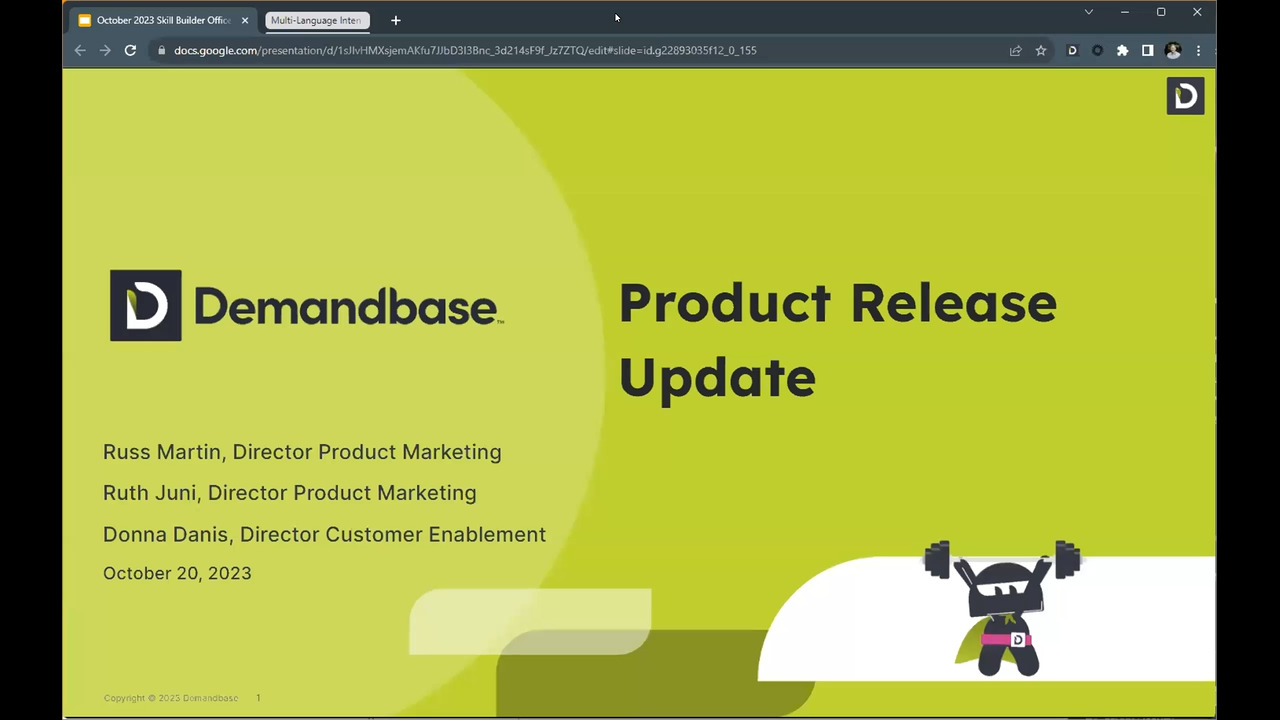Expand the tab search chevron
The height and width of the screenshot is (720, 1280).
(x=1089, y=12)
